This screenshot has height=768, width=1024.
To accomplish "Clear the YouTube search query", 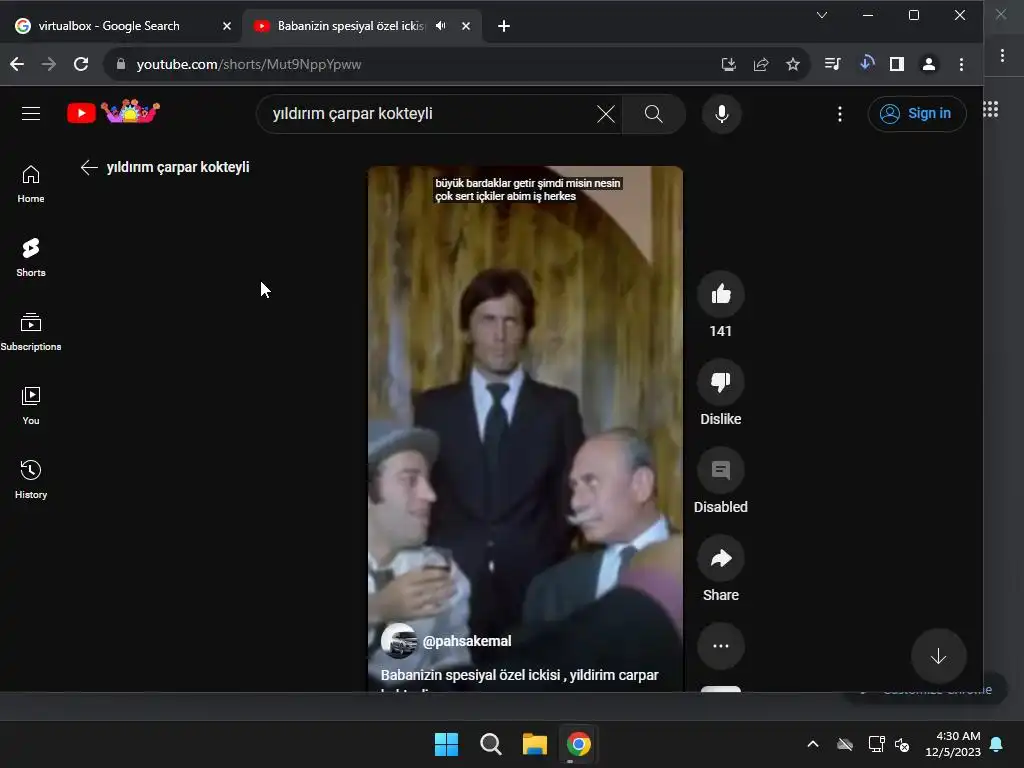I will pyautogui.click(x=605, y=114).
